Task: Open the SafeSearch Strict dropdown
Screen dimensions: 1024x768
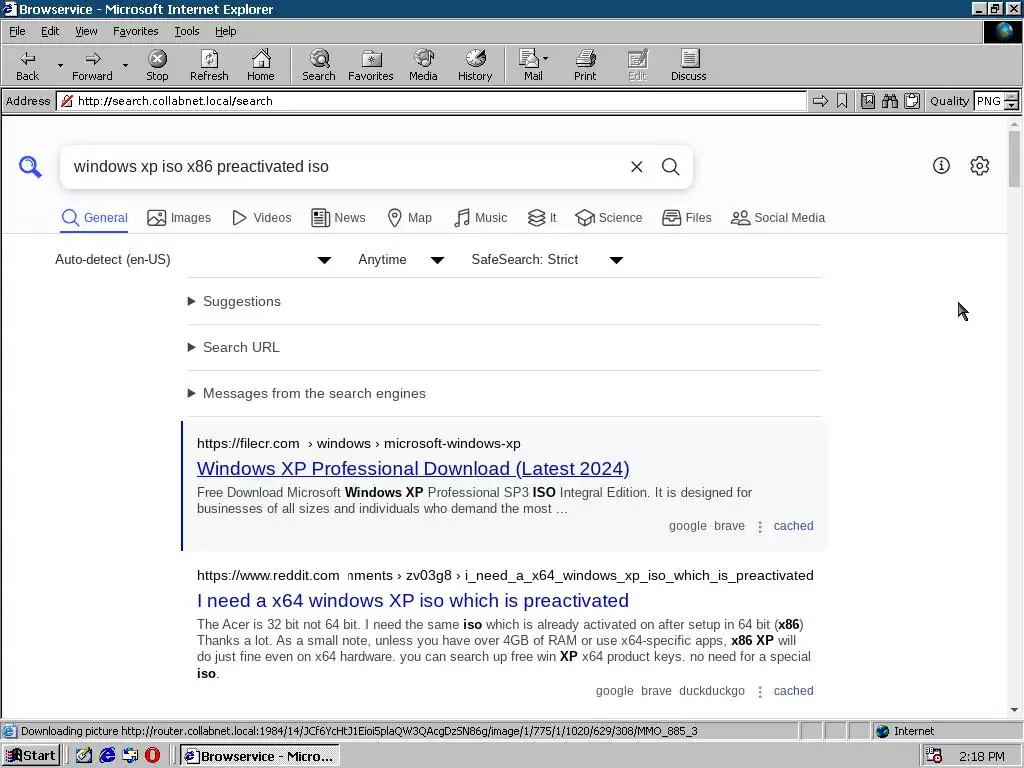Action: point(547,259)
